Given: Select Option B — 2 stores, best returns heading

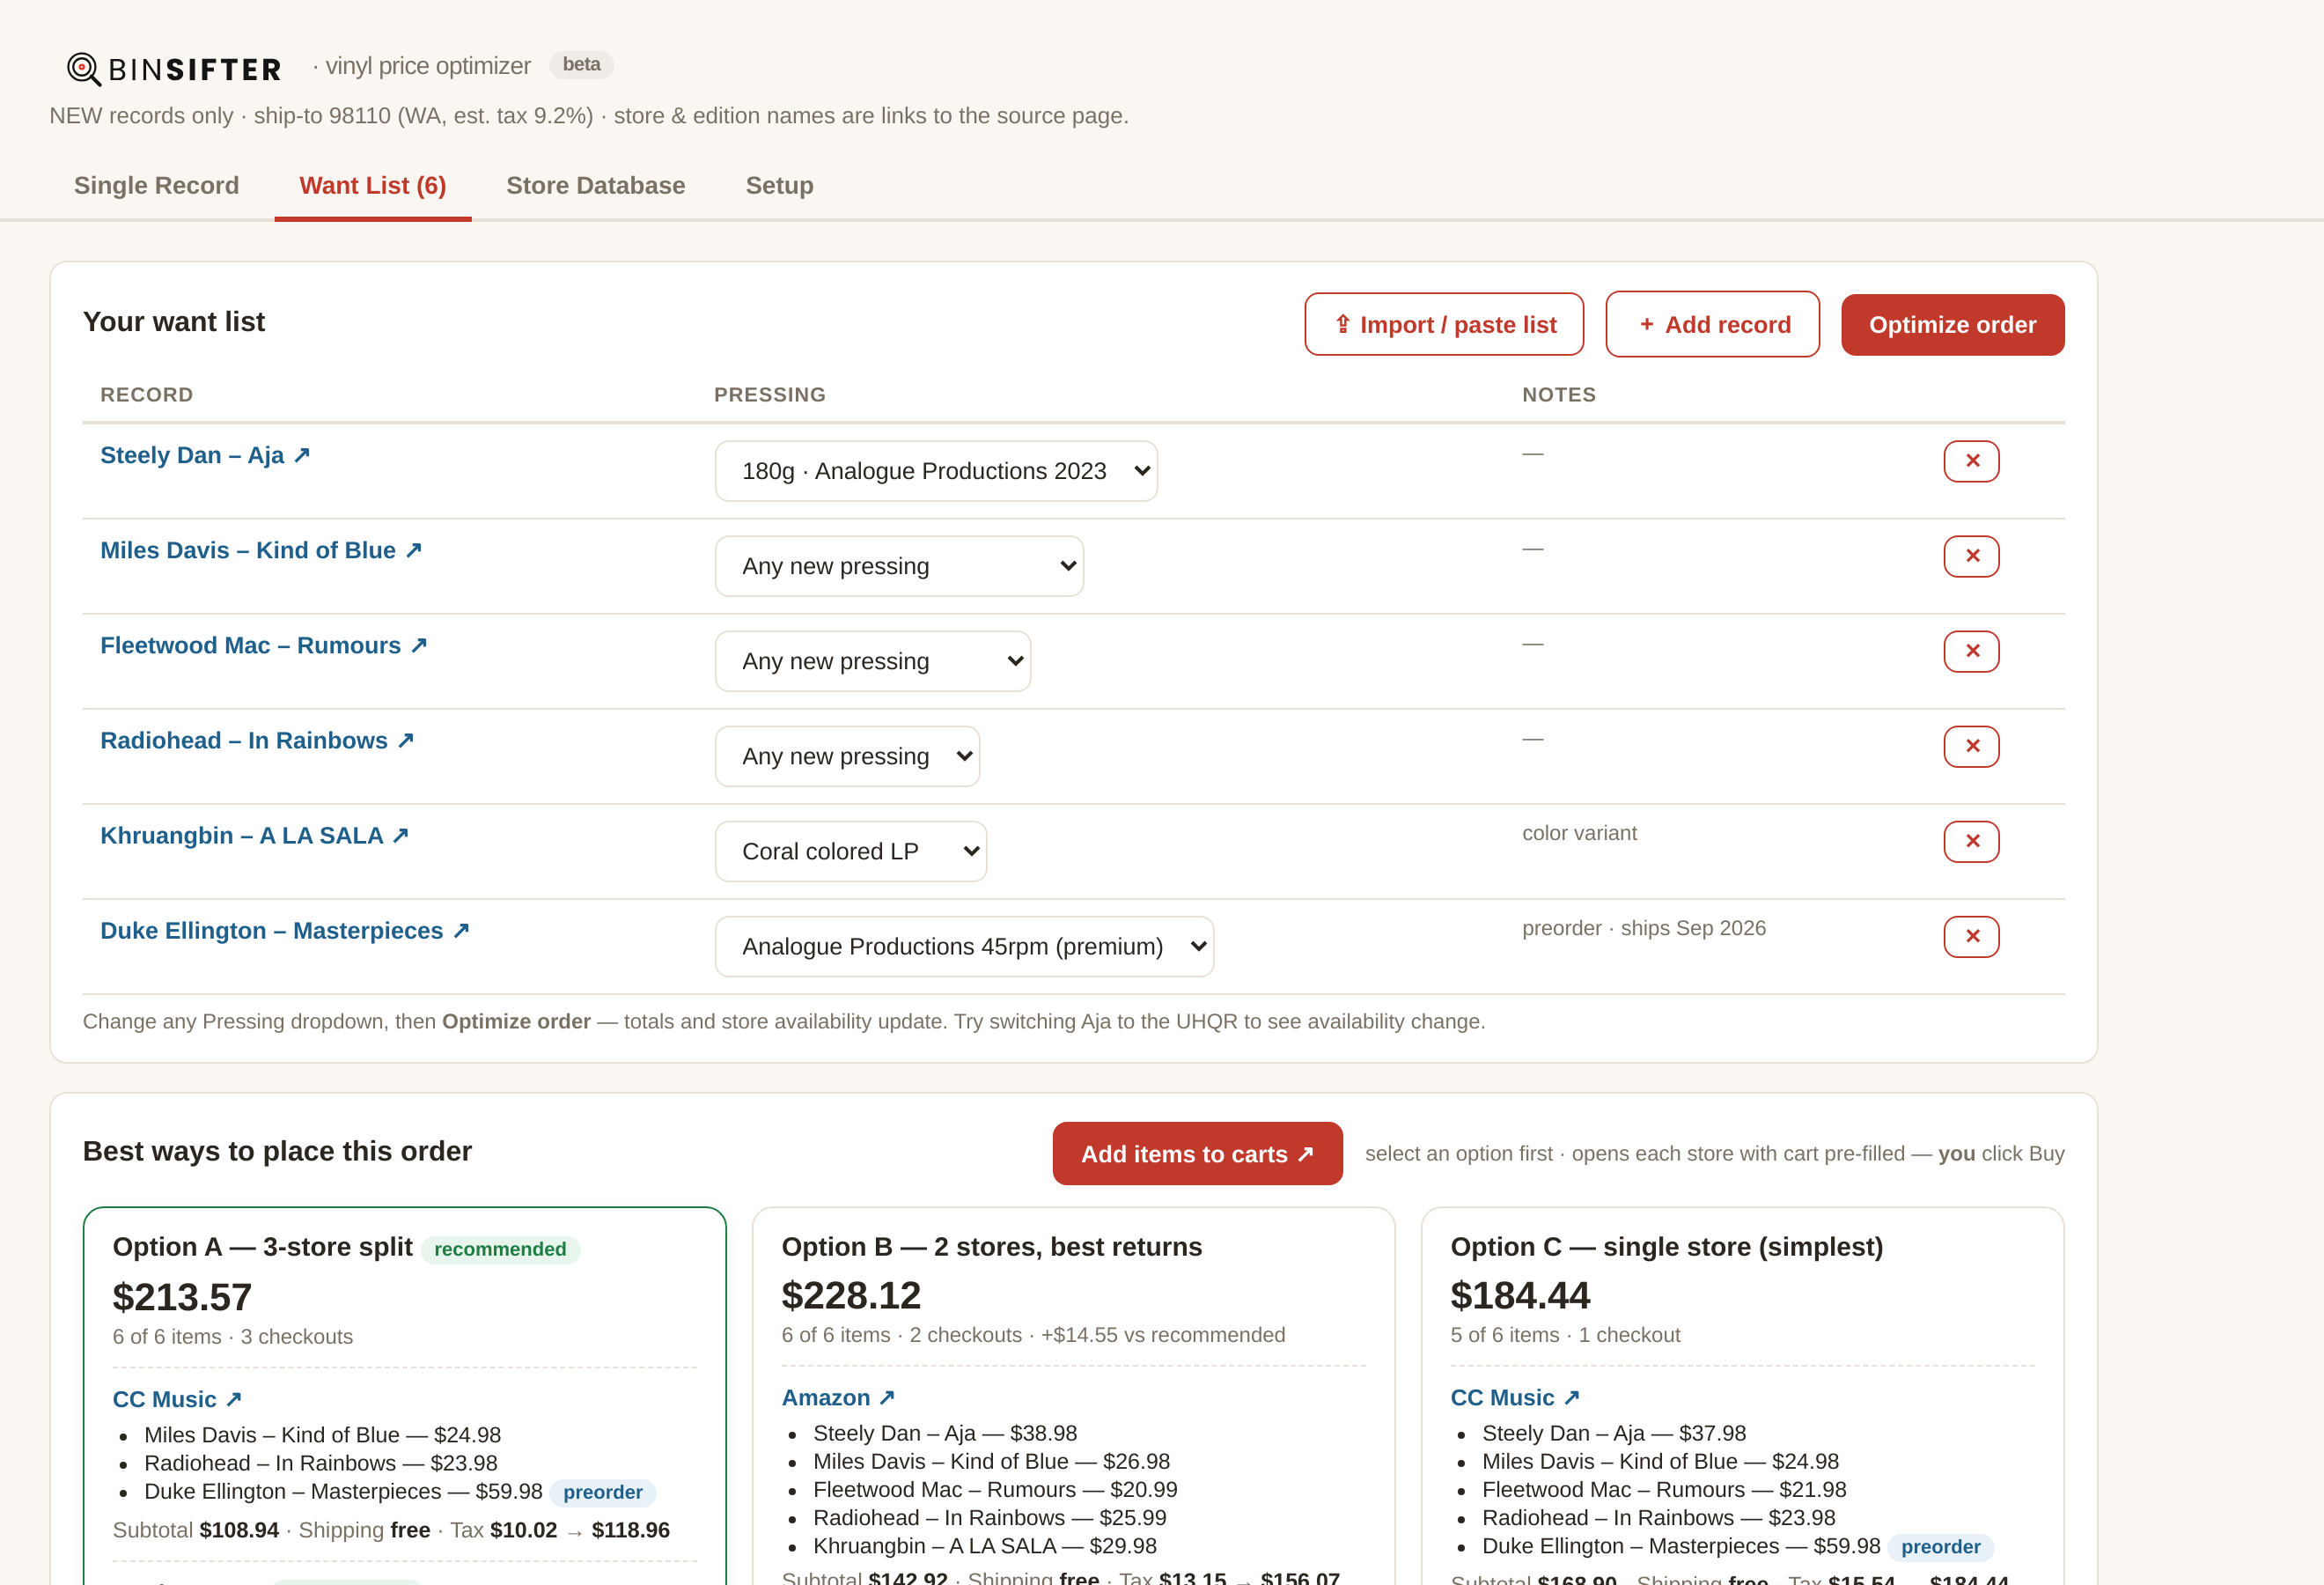Looking at the screenshot, I should (992, 1247).
